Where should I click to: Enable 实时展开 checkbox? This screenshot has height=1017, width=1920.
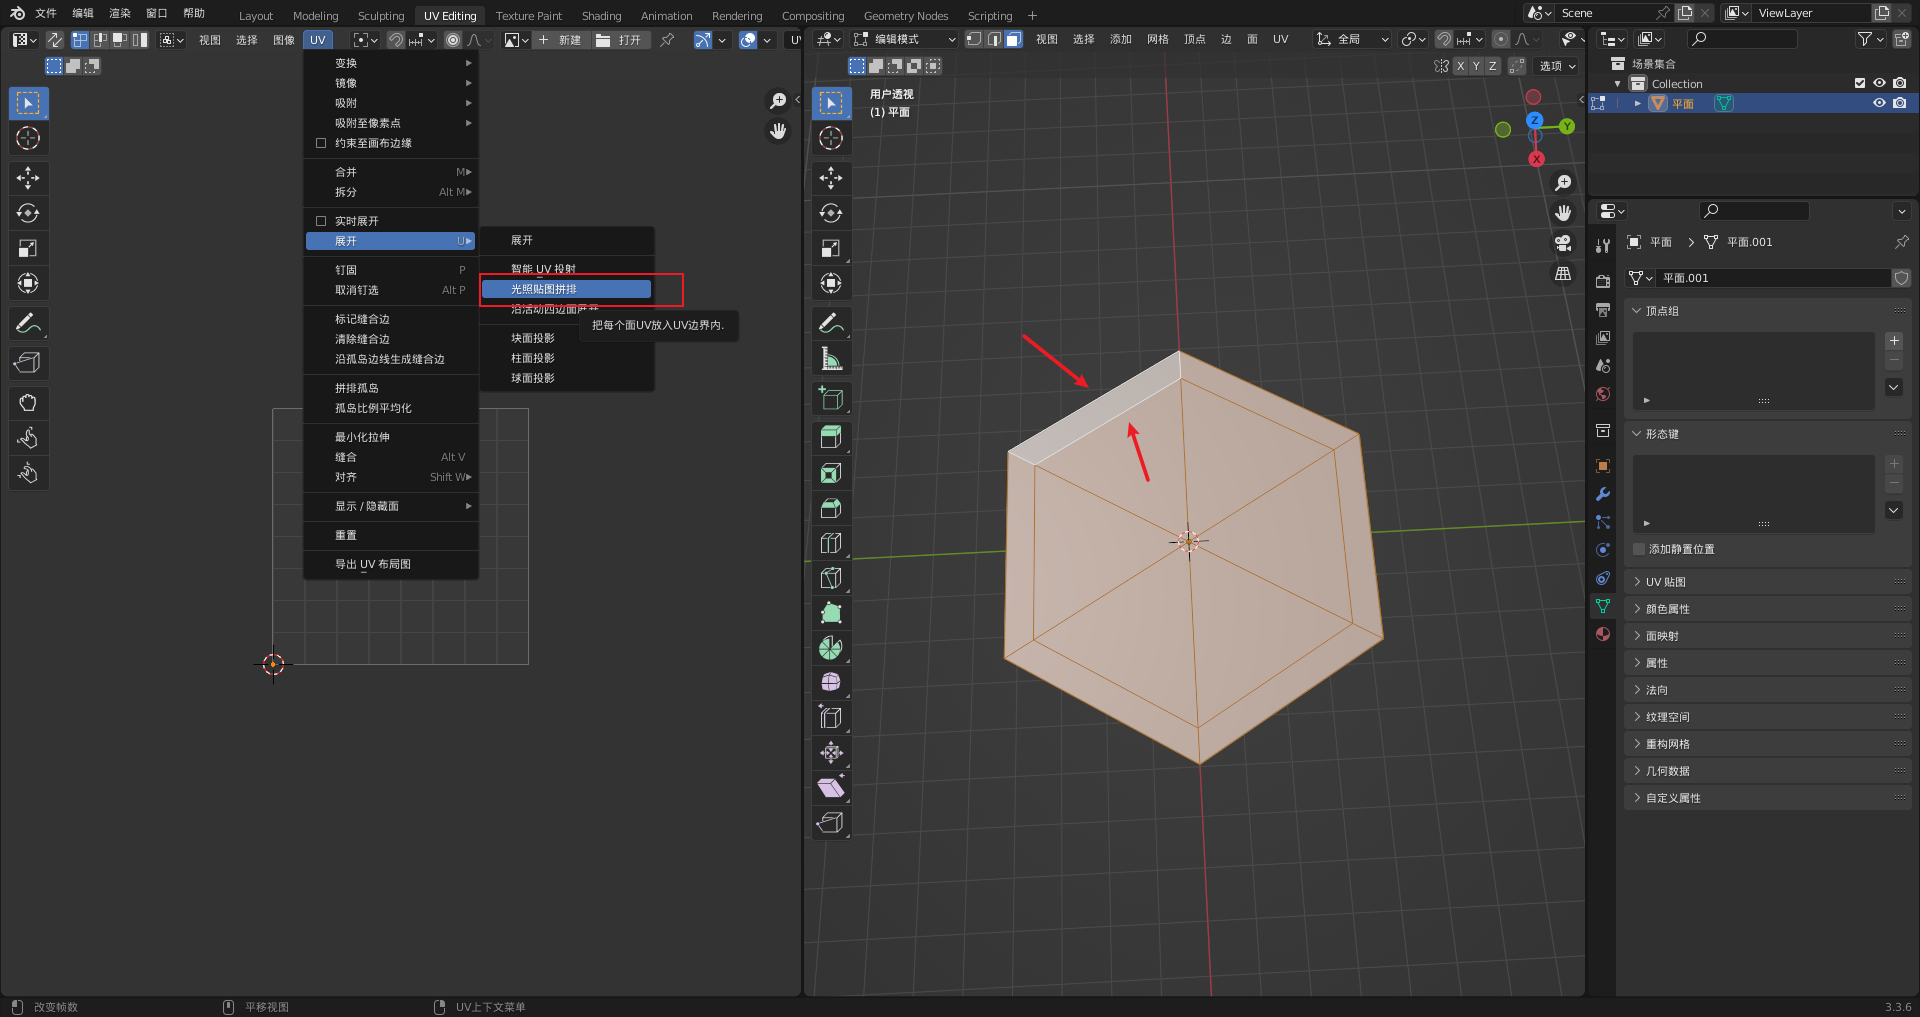321,221
